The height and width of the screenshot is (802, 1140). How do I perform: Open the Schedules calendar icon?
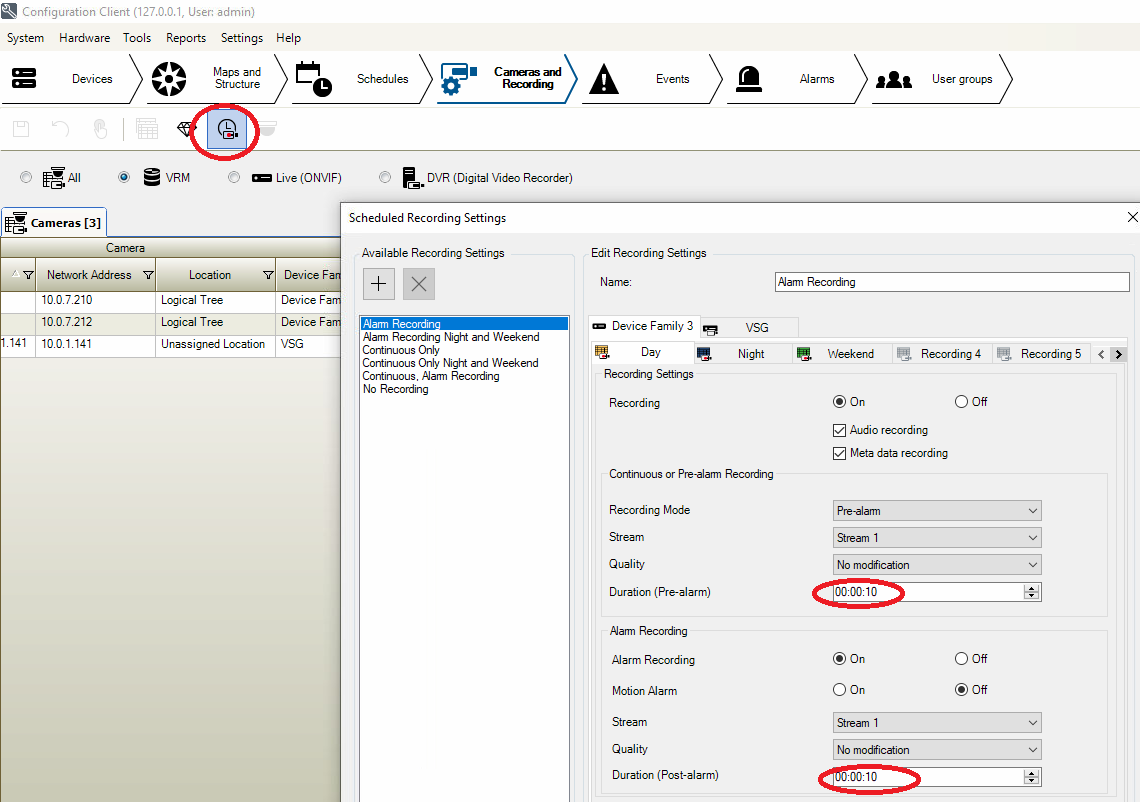(313, 79)
